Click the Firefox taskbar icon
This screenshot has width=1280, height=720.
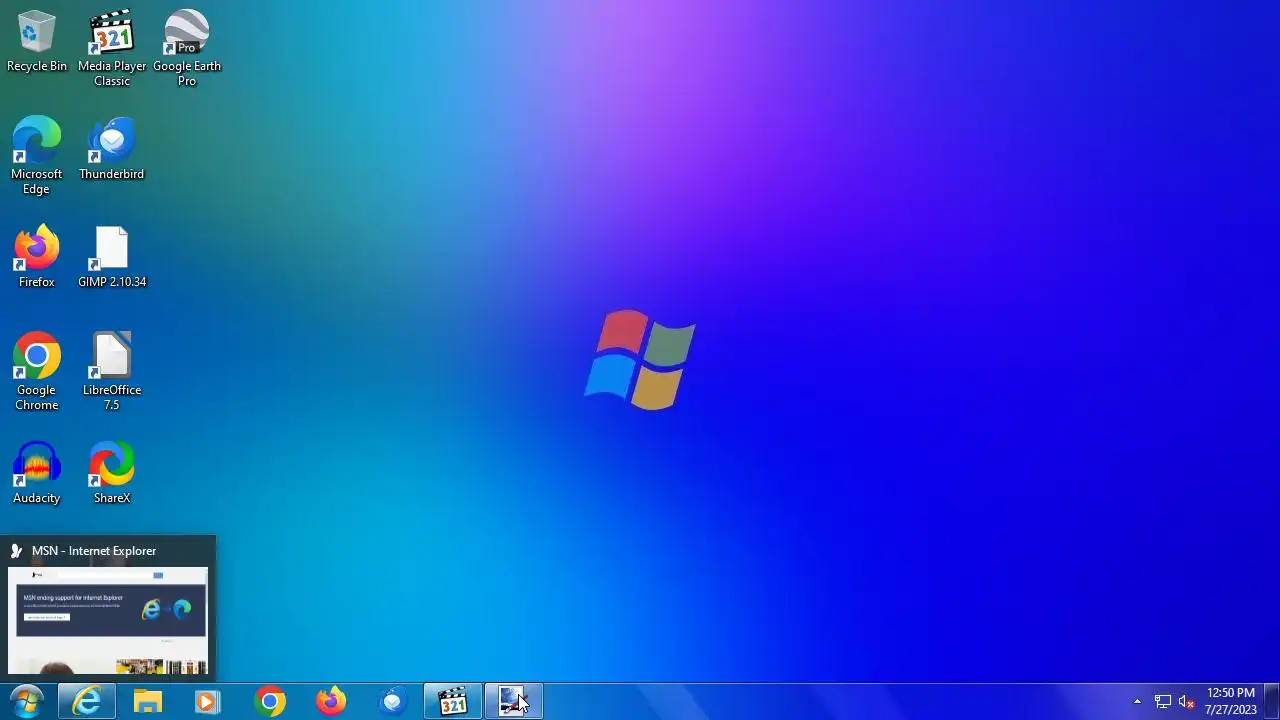(x=330, y=701)
